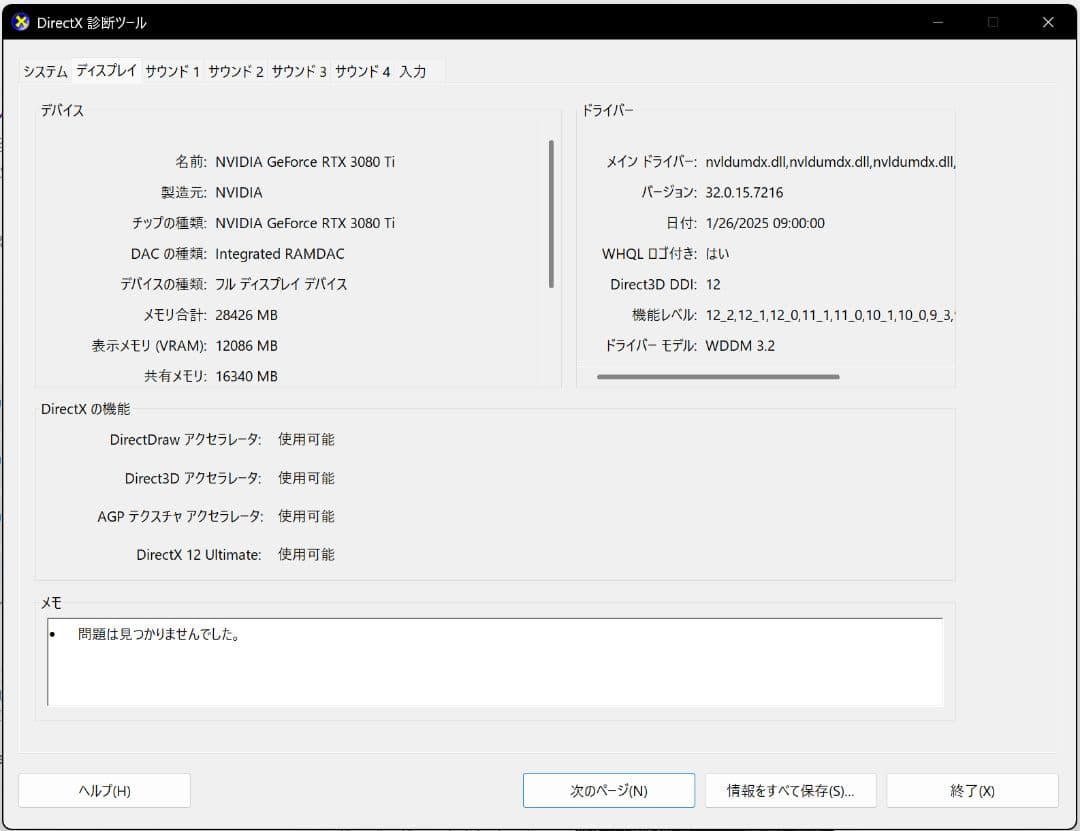Click the DirectX icon in the title bar
1080x831 pixels.
click(x=19, y=21)
